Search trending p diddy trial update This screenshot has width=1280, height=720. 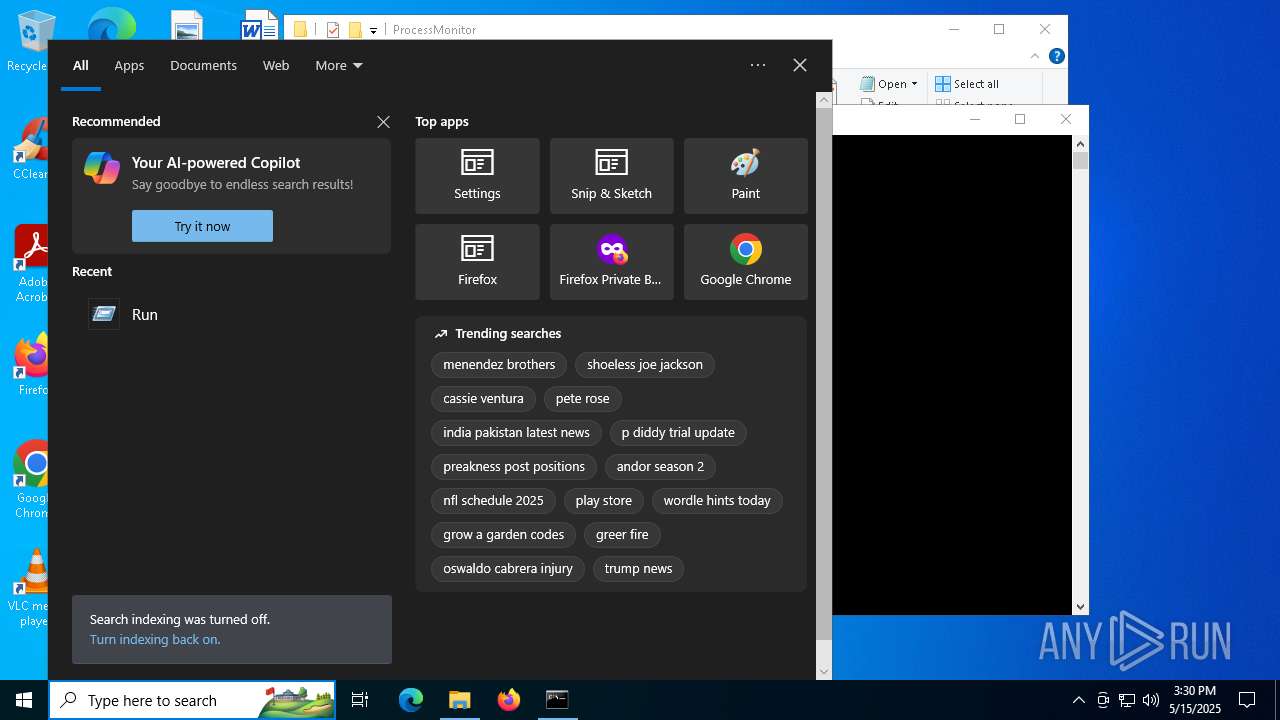point(678,432)
